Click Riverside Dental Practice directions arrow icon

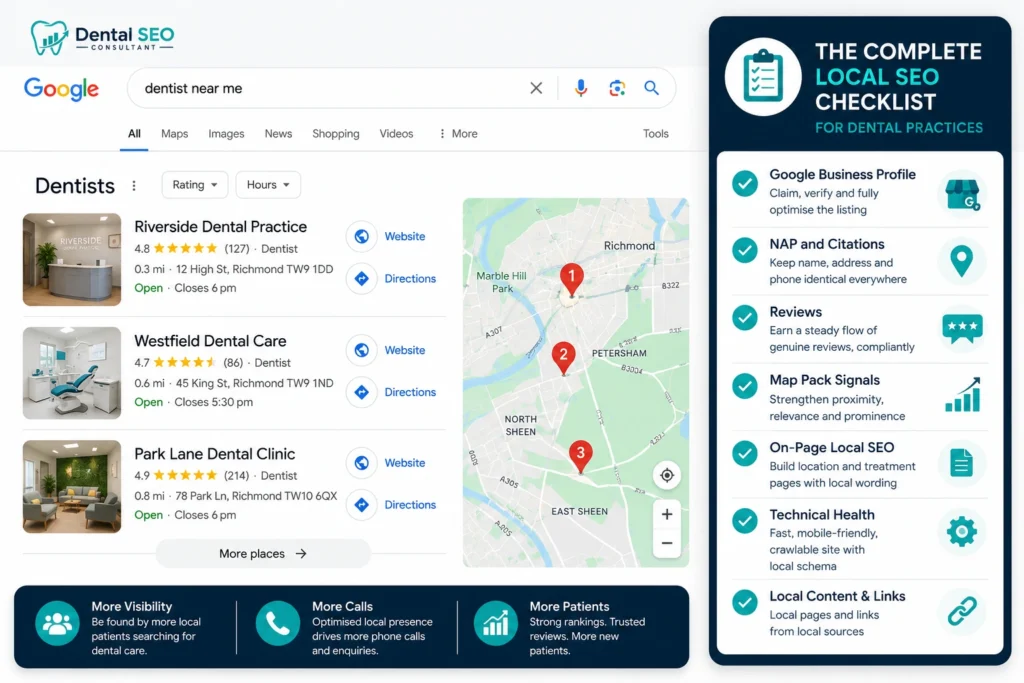pos(361,279)
